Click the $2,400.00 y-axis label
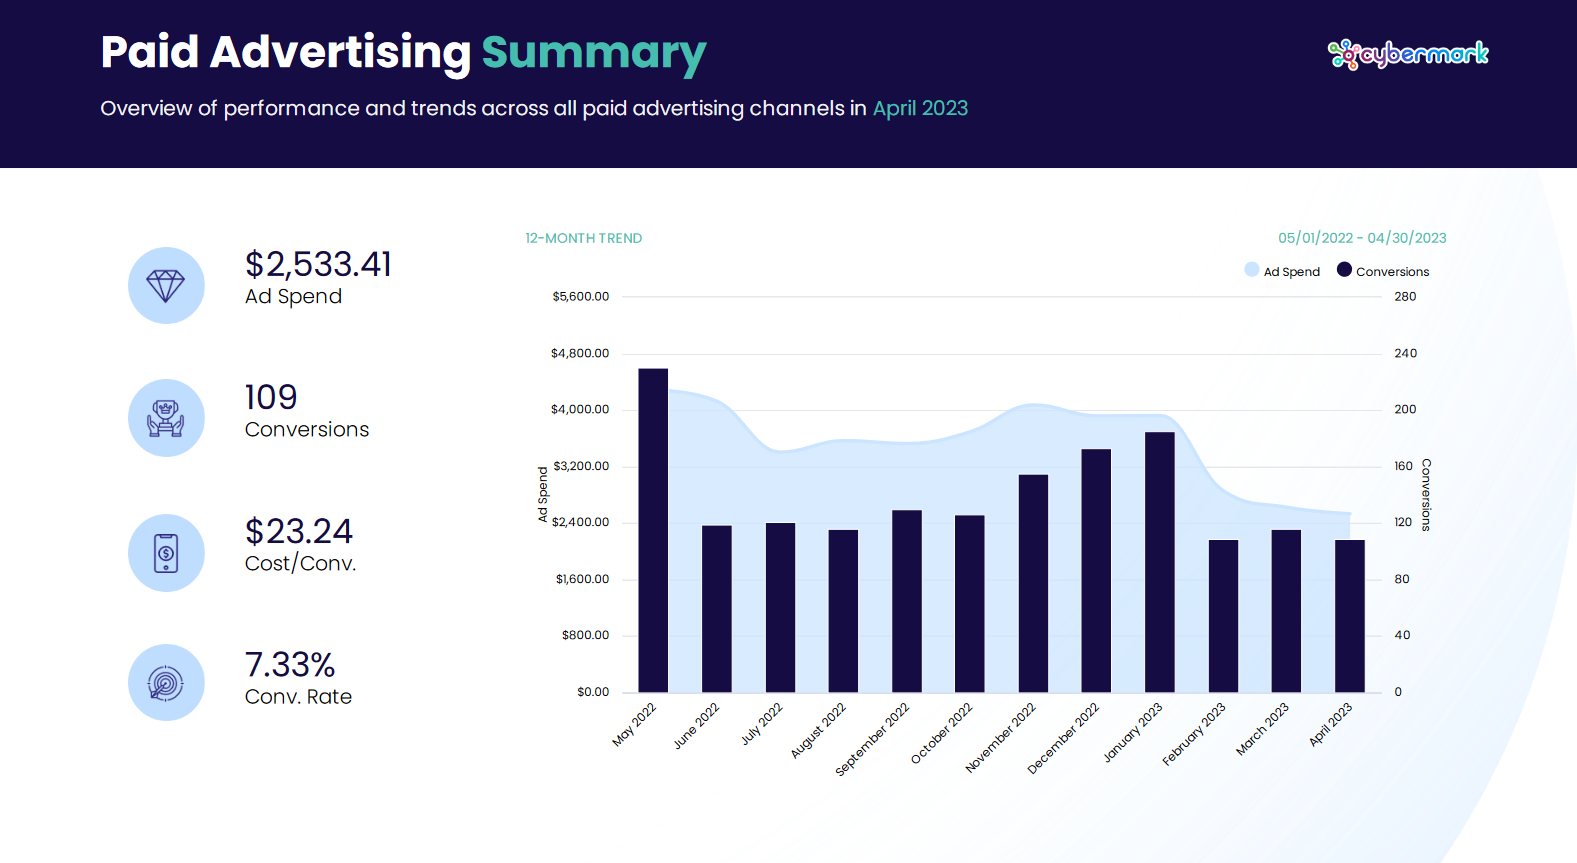 tap(580, 523)
